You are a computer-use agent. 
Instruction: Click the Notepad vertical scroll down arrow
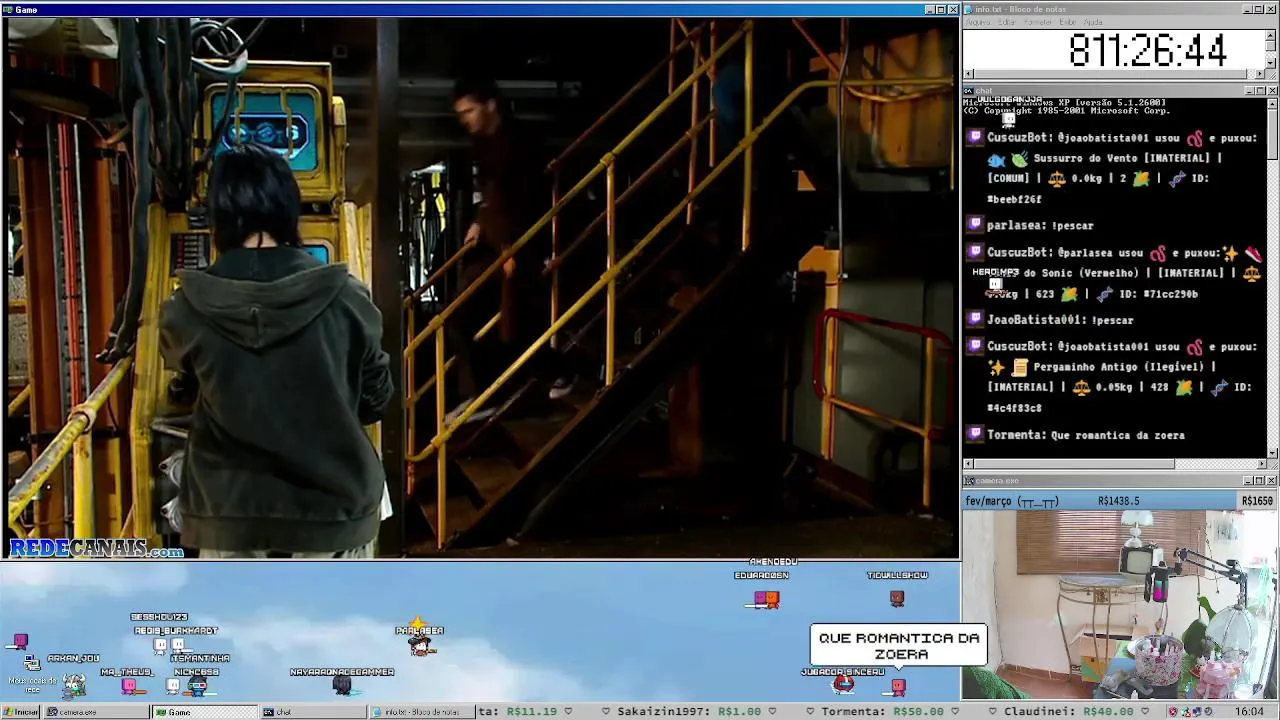(x=1272, y=62)
